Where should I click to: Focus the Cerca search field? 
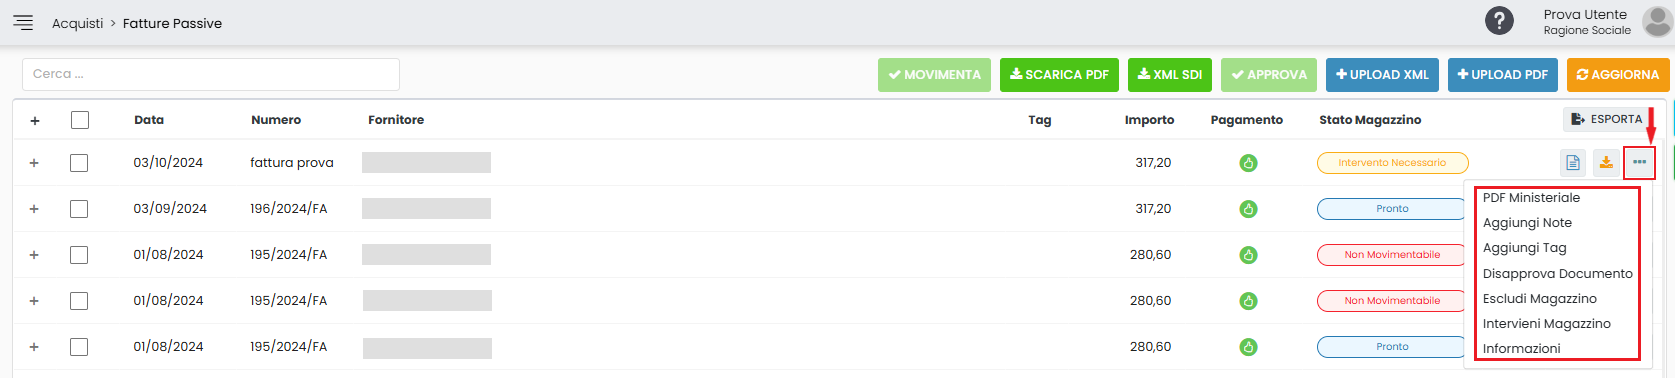(x=211, y=74)
